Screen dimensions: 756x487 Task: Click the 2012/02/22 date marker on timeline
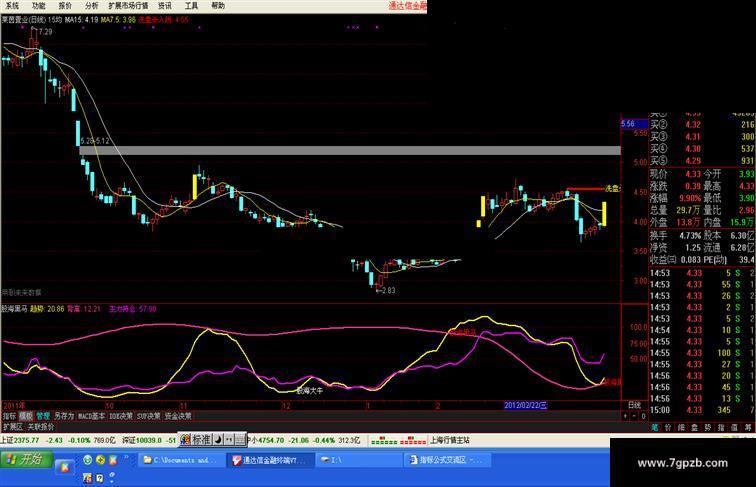(526, 405)
